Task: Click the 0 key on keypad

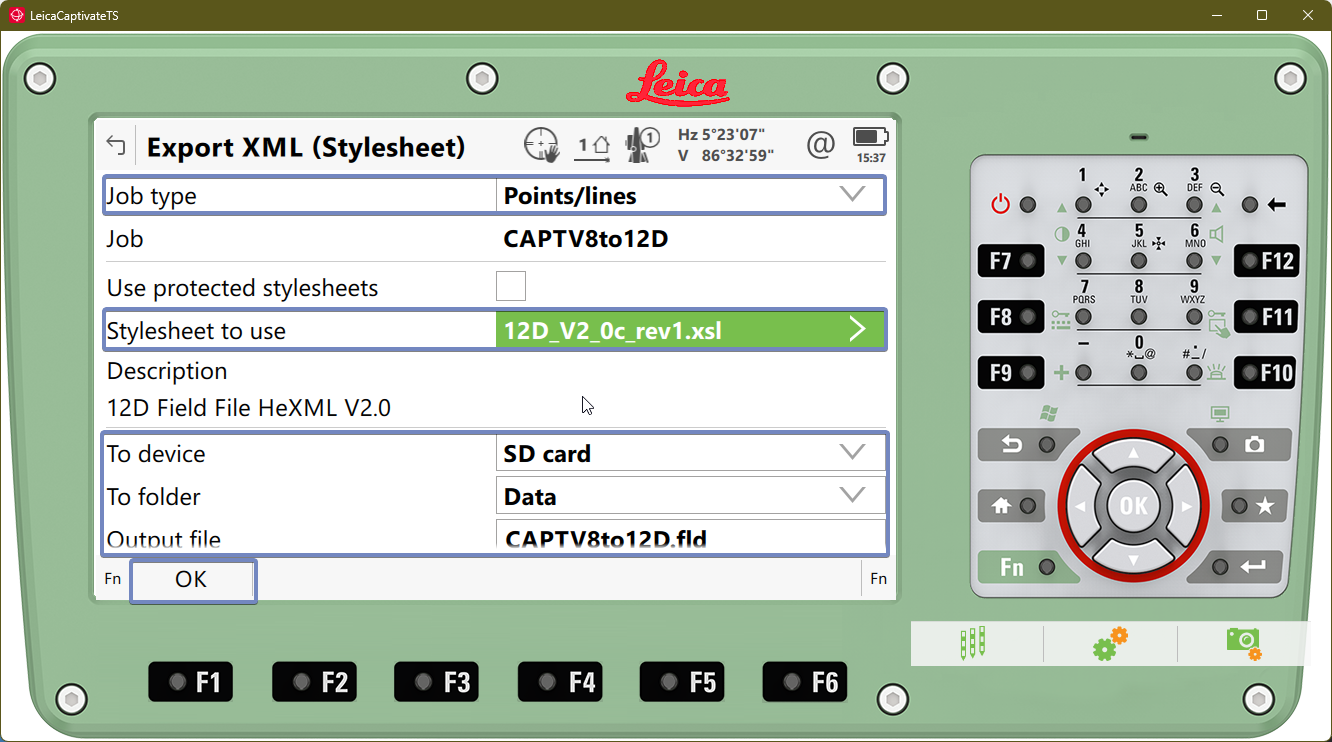Action: (x=1139, y=373)
